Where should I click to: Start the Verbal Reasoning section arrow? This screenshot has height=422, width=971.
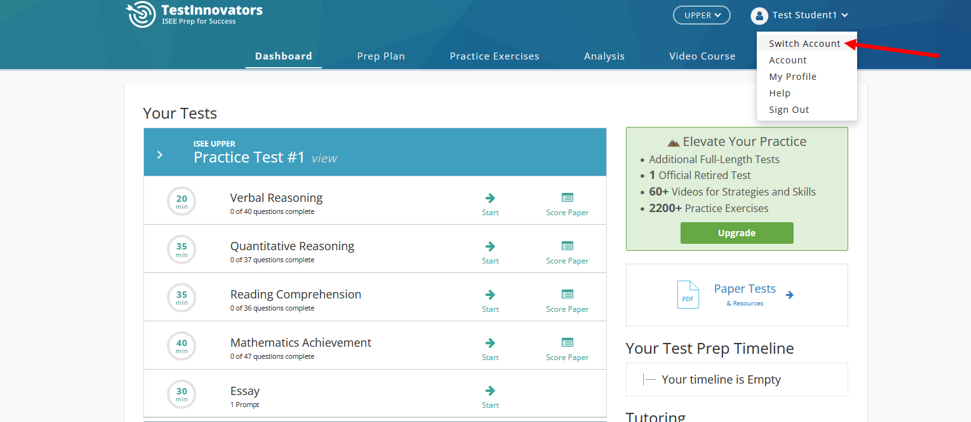(490, 198)
